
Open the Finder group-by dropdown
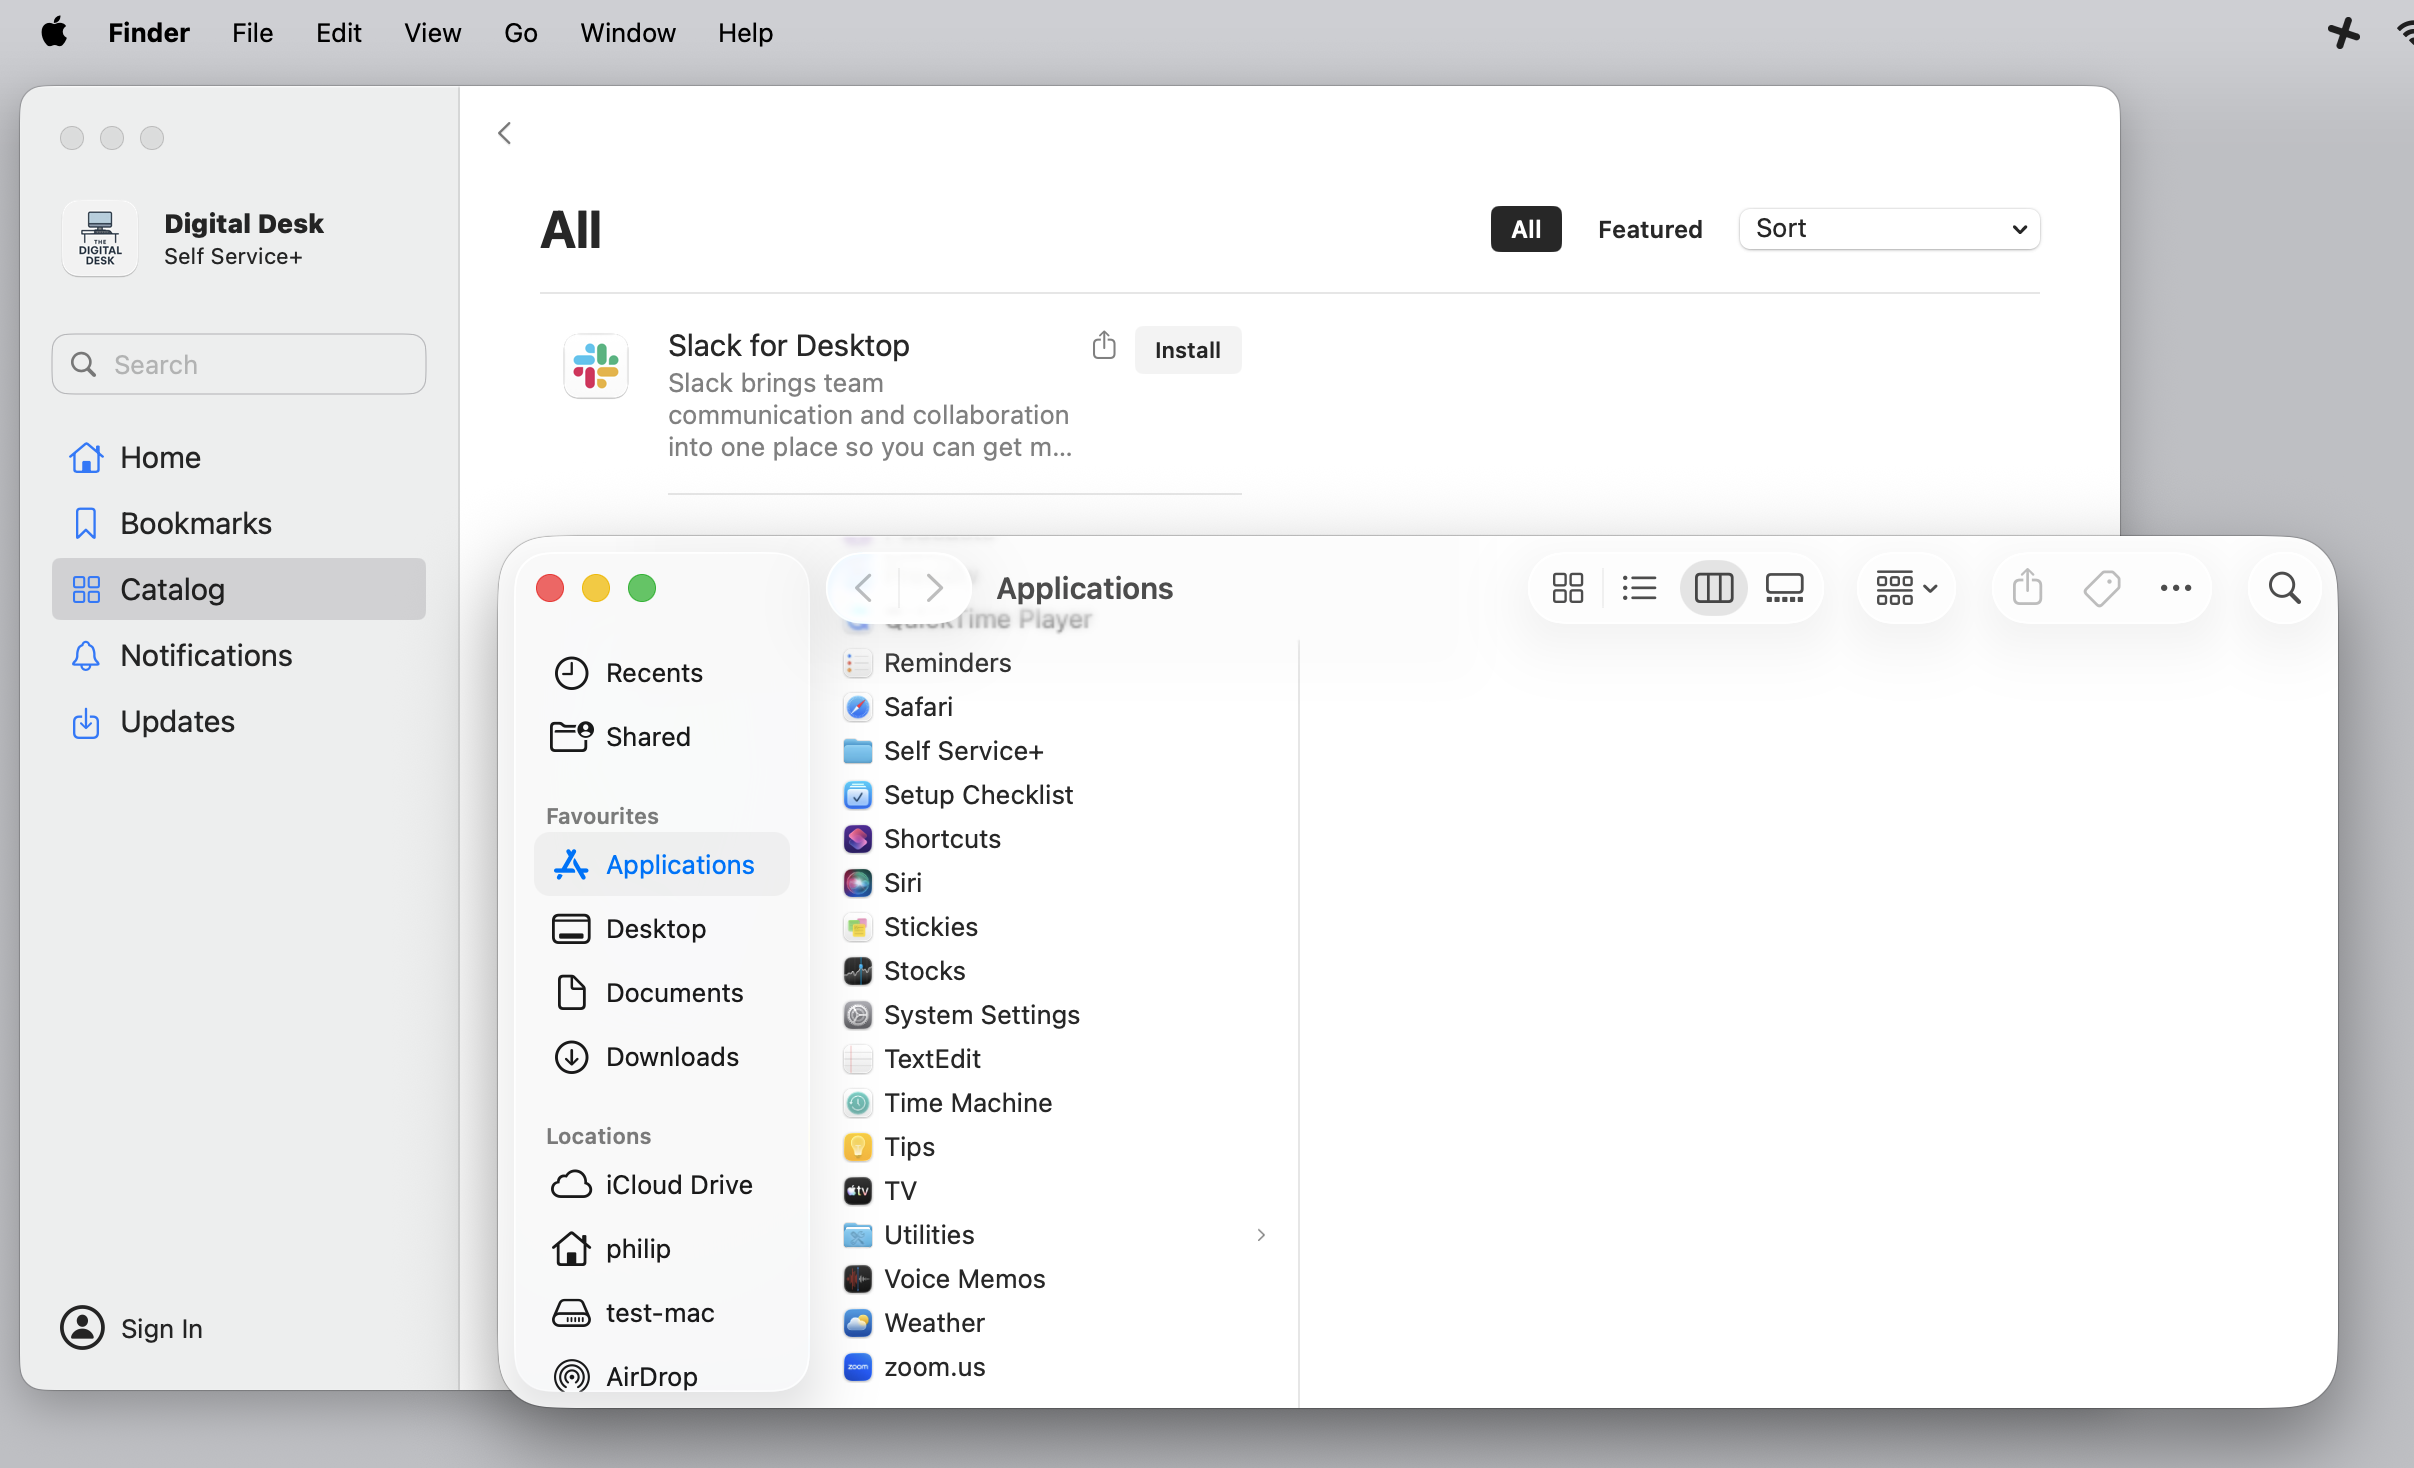tap(1906, 588)
